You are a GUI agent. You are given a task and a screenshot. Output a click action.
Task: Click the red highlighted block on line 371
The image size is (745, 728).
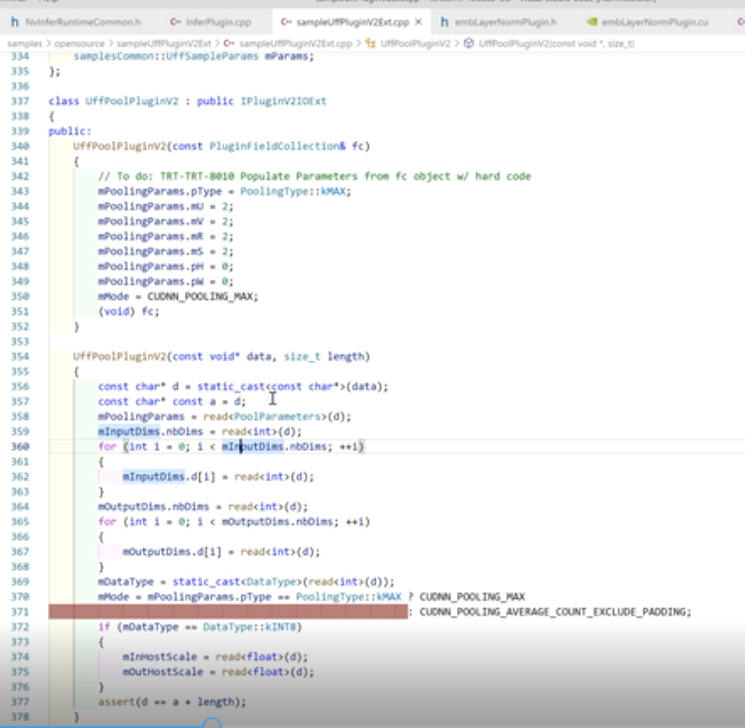(x=228, y=612)
